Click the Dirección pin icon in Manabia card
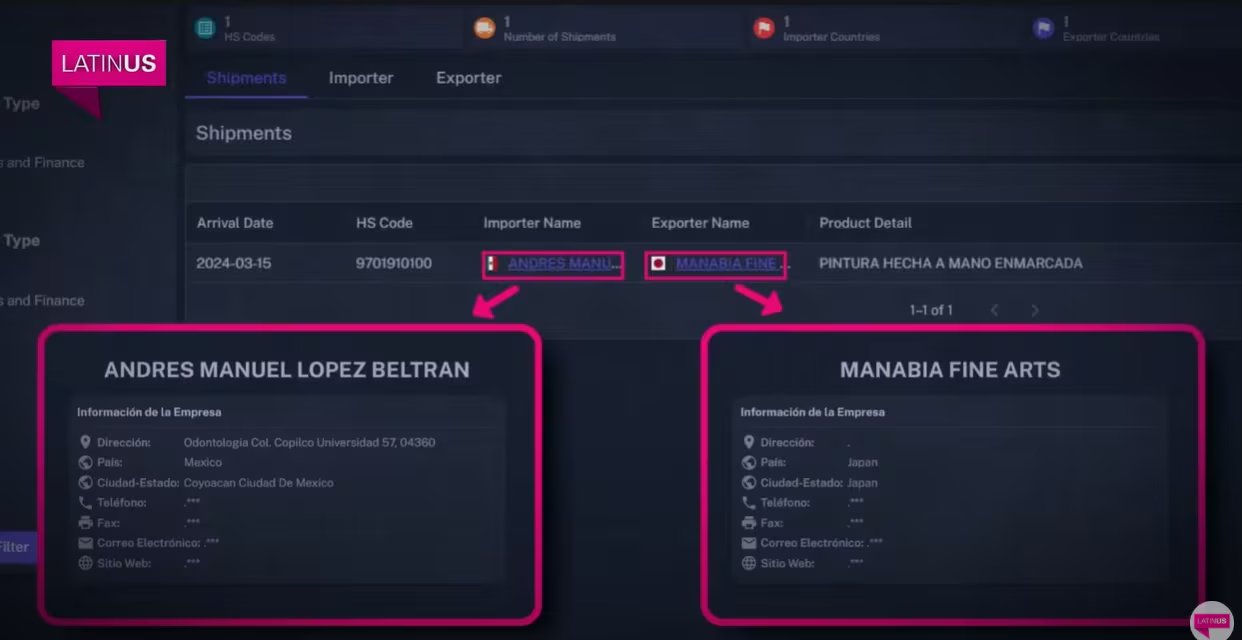Image resolution: width=1242 pixels, height=640 pixels. [x=749, y=442]
